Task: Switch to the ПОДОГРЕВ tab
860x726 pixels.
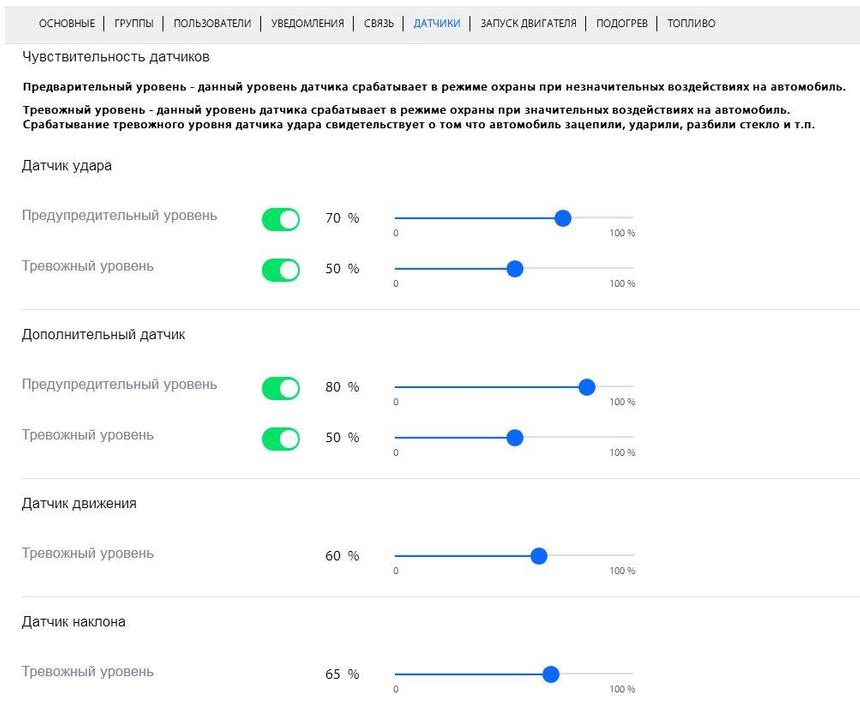Action: [x=621, y=23]
